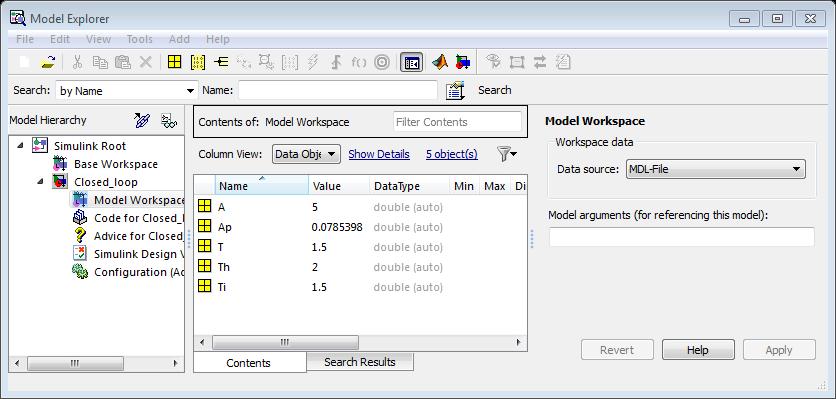The width and height of the screenshot is (836, 399).
Task: Click the pencil icon in Model Hierarchy header
Action: [x=142, y=120]
